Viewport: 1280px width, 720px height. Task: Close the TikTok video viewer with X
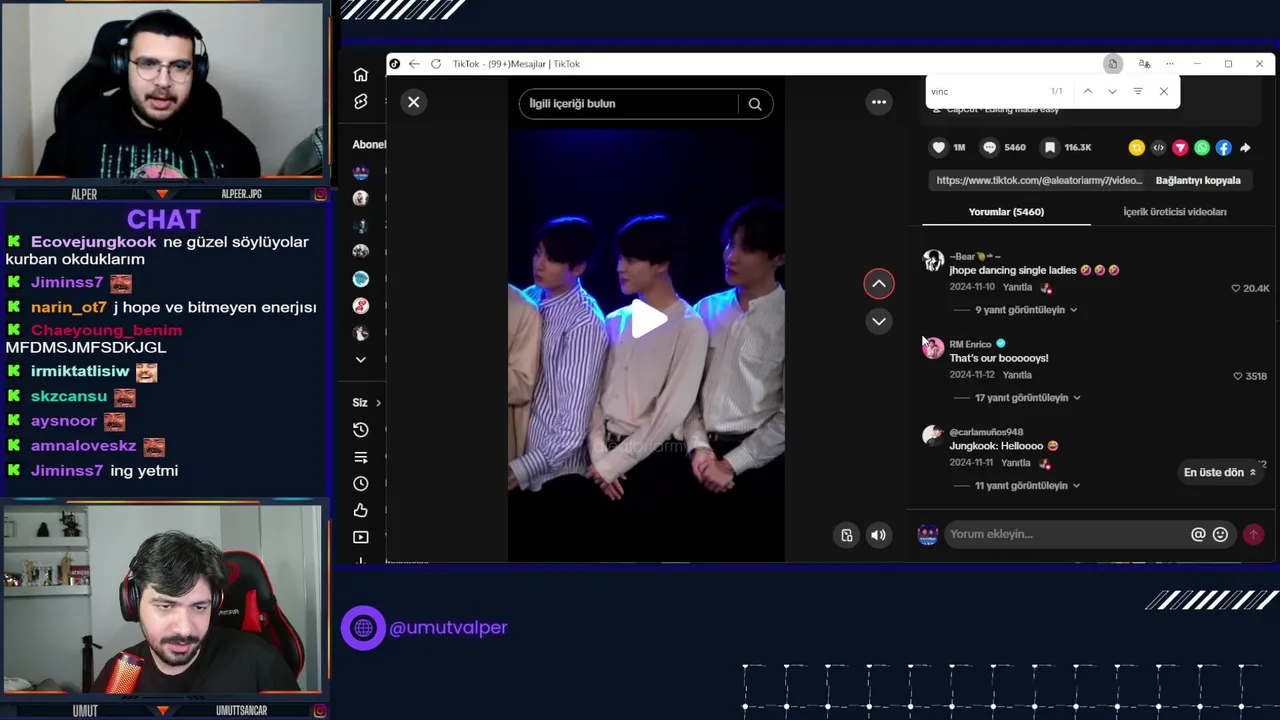(x=413, y=102)
